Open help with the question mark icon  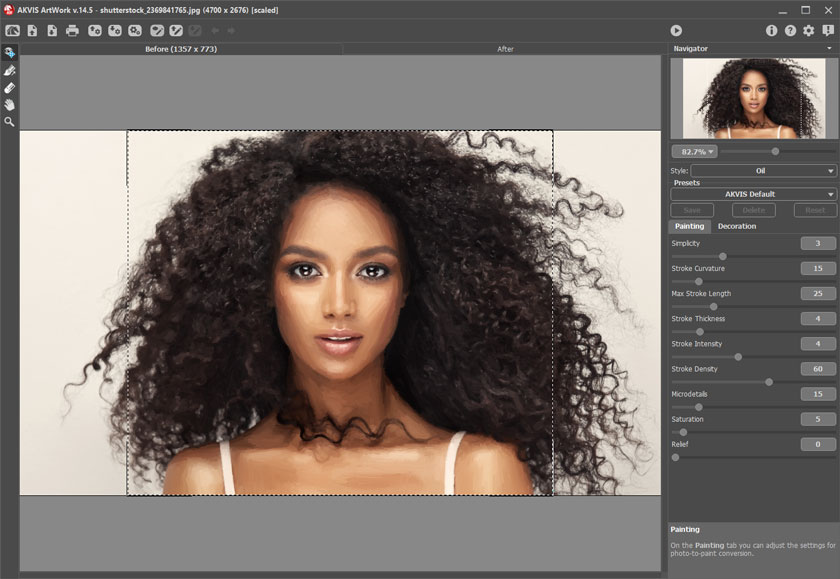[790, 31]
